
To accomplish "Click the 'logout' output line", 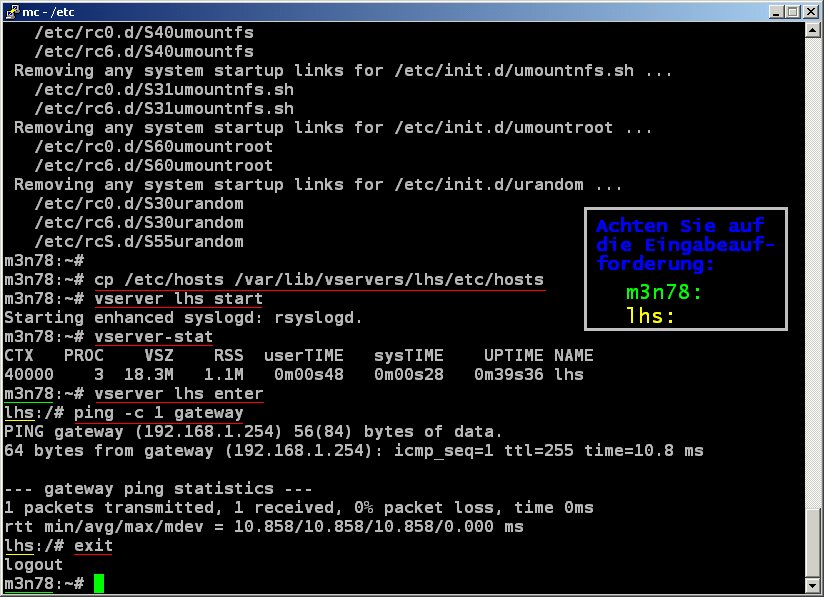I will coord(34,564).
